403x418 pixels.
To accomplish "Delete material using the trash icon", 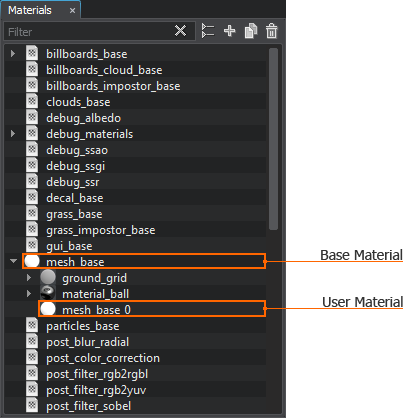I will point(271,31).
